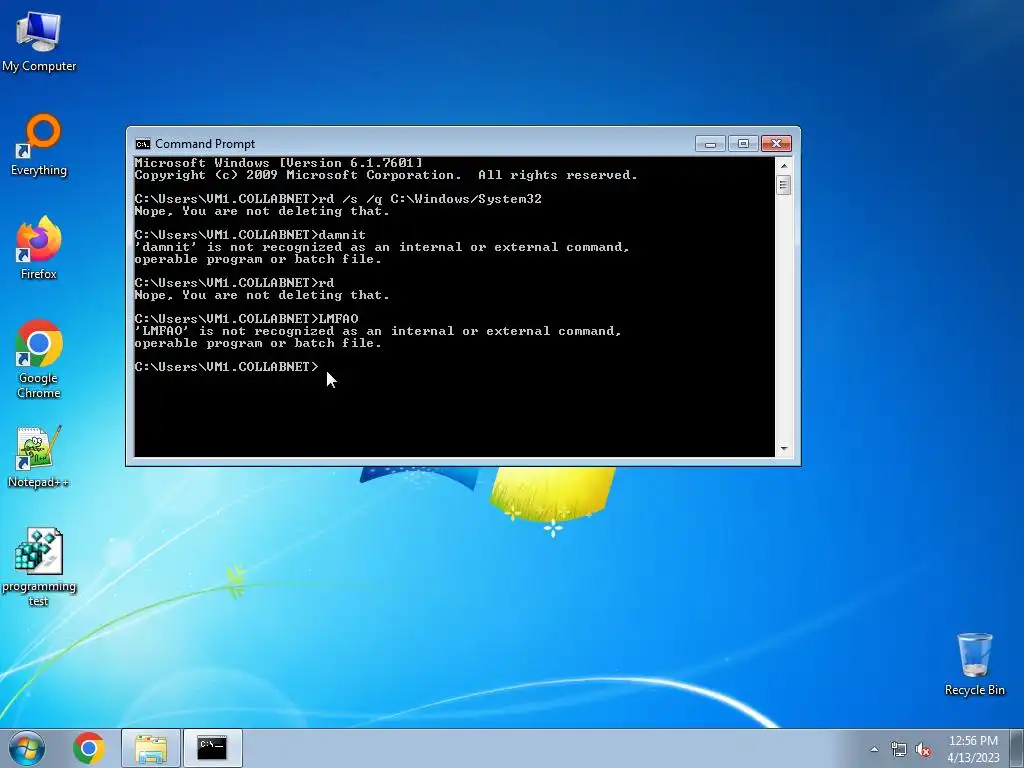Select Command Prompt taskbar button
The width and height of the screenshot is (1024, 768).
point(212,748)
